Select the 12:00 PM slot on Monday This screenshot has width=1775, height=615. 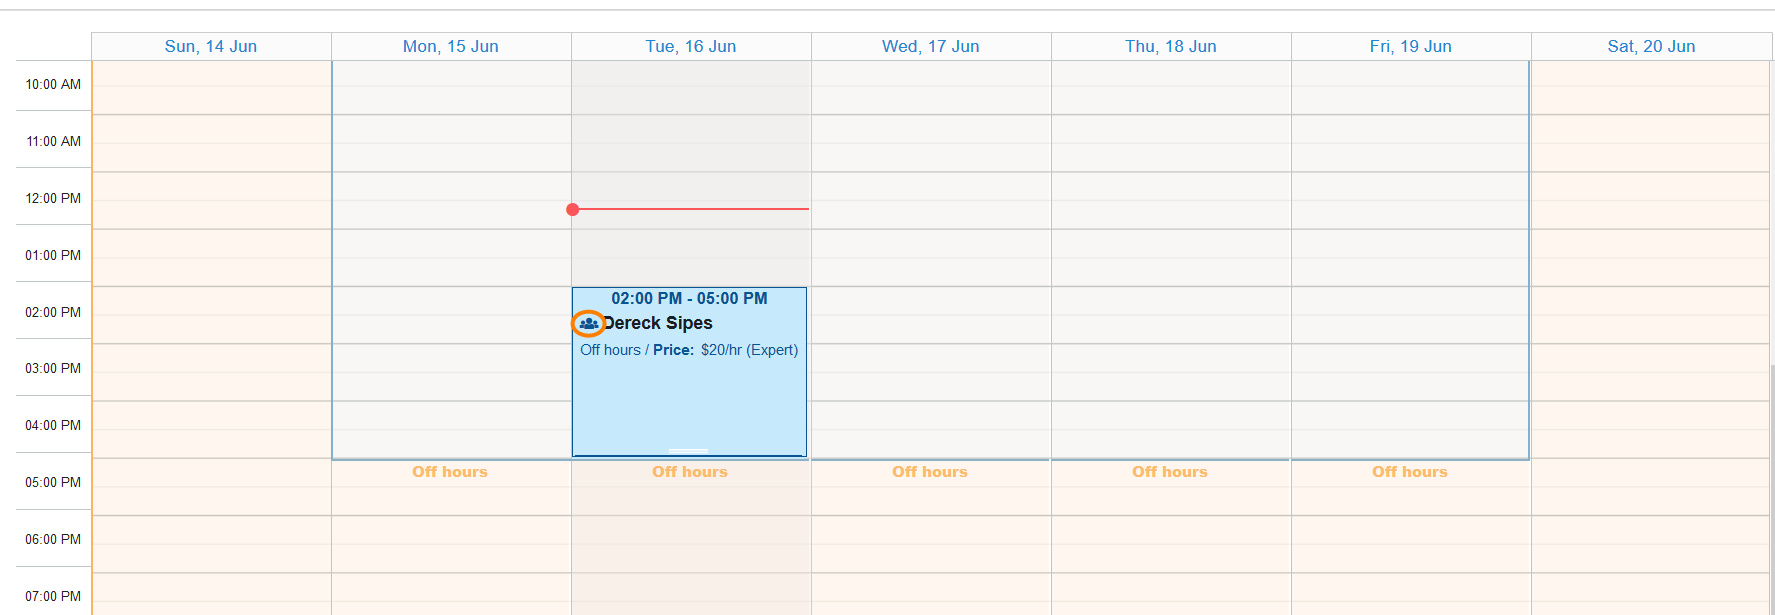coord(451,200)
